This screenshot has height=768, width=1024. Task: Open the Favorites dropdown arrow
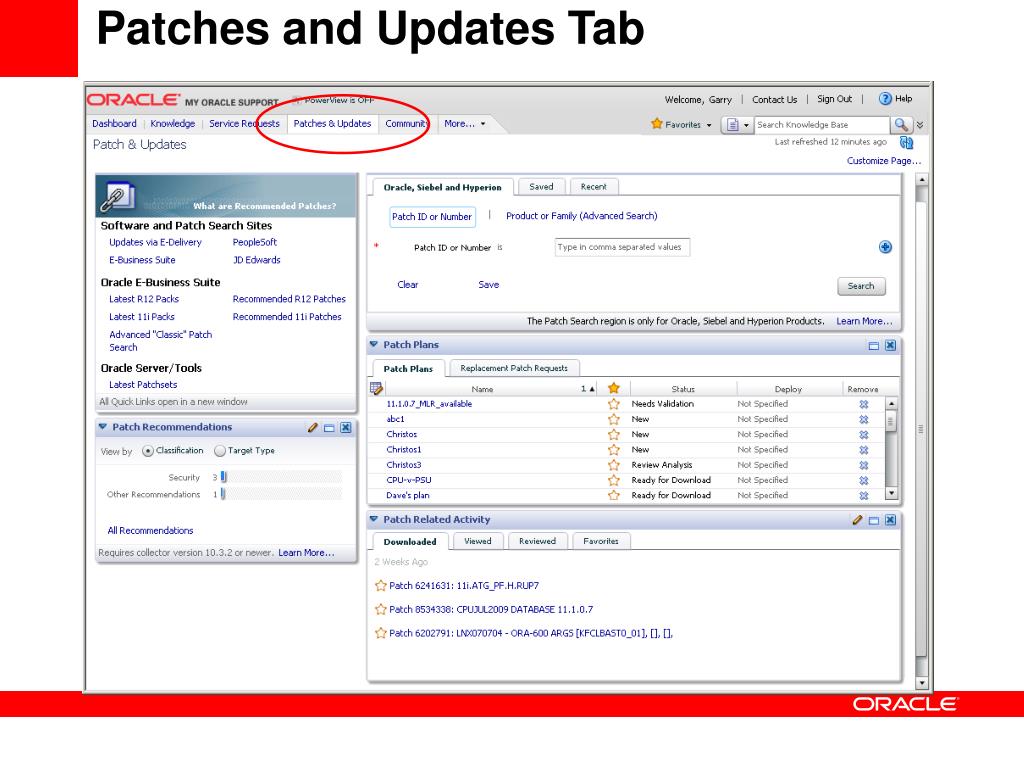point(709,125)
